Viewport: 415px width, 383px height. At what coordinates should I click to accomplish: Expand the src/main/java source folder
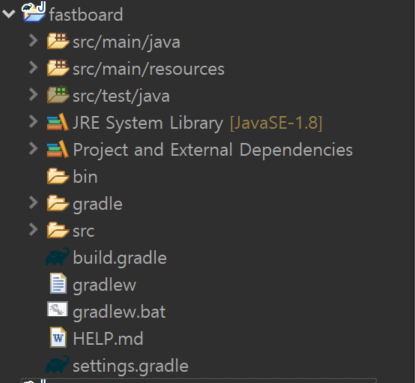click(33, 41)
